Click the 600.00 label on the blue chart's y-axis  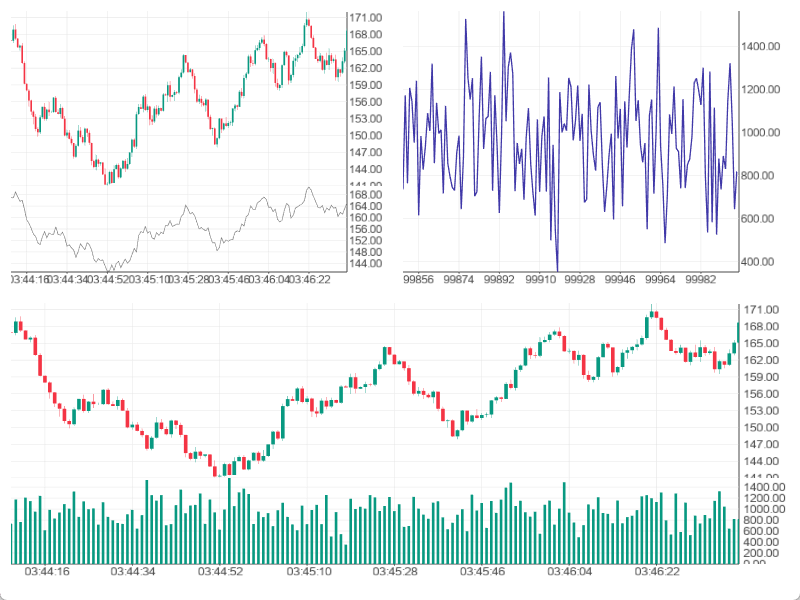click(758, 219)
